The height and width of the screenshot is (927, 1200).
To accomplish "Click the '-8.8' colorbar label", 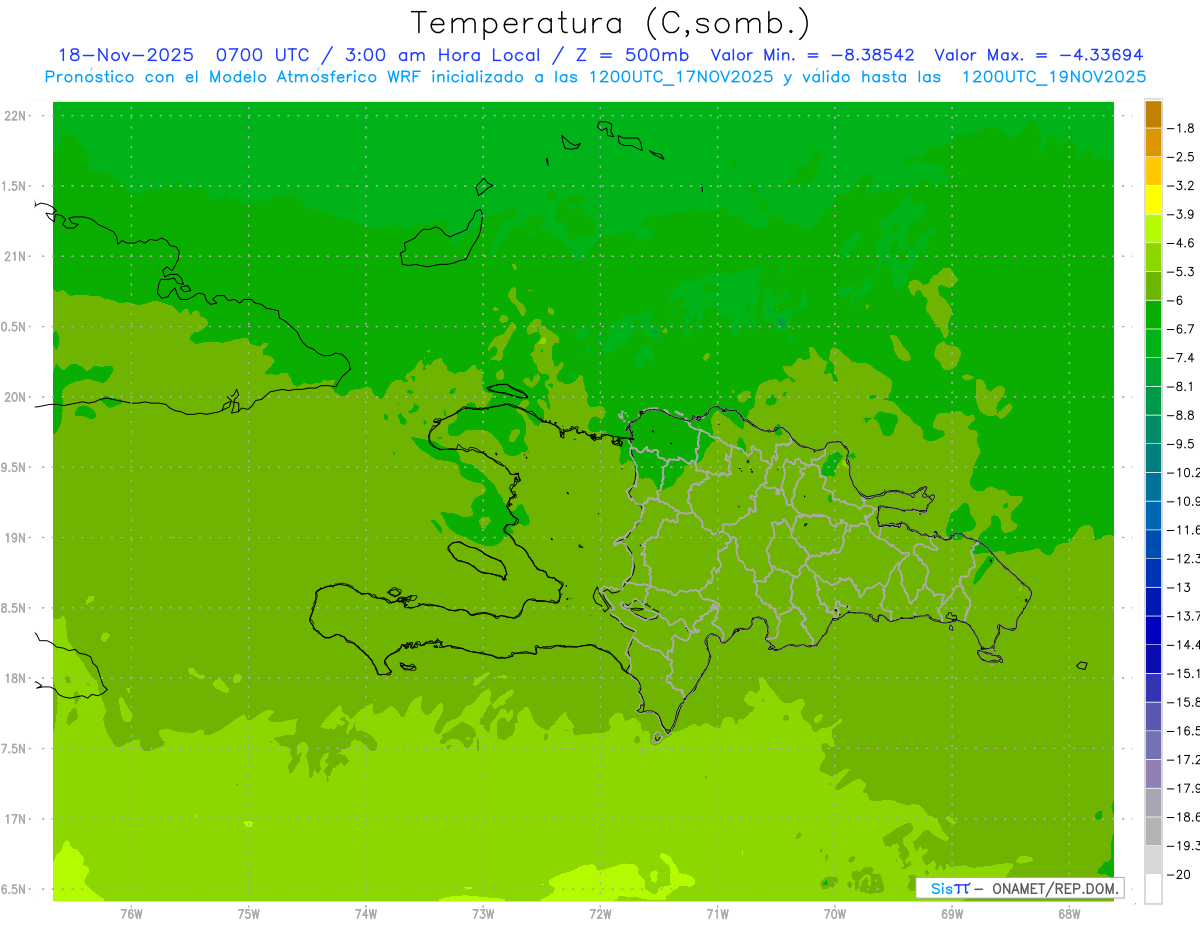I will coord(1181,415).
